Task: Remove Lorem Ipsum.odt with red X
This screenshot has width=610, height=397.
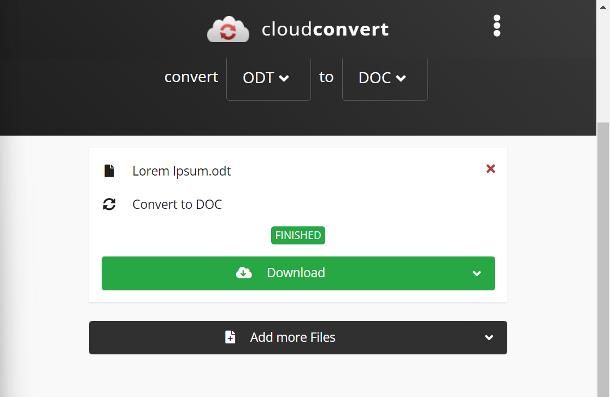Action: point(491,169)
